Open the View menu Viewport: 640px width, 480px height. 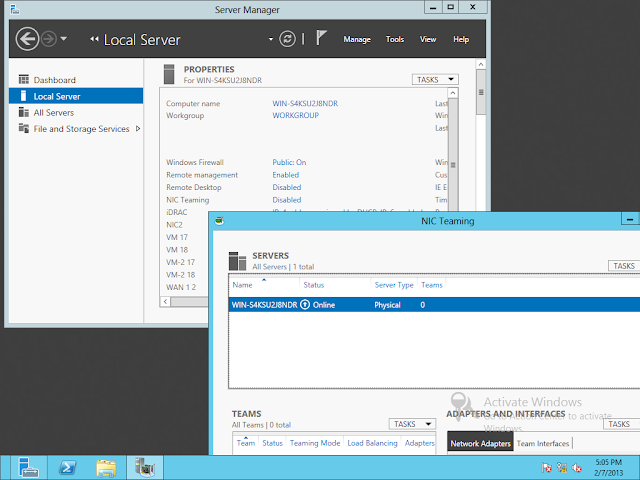point(428,39)
